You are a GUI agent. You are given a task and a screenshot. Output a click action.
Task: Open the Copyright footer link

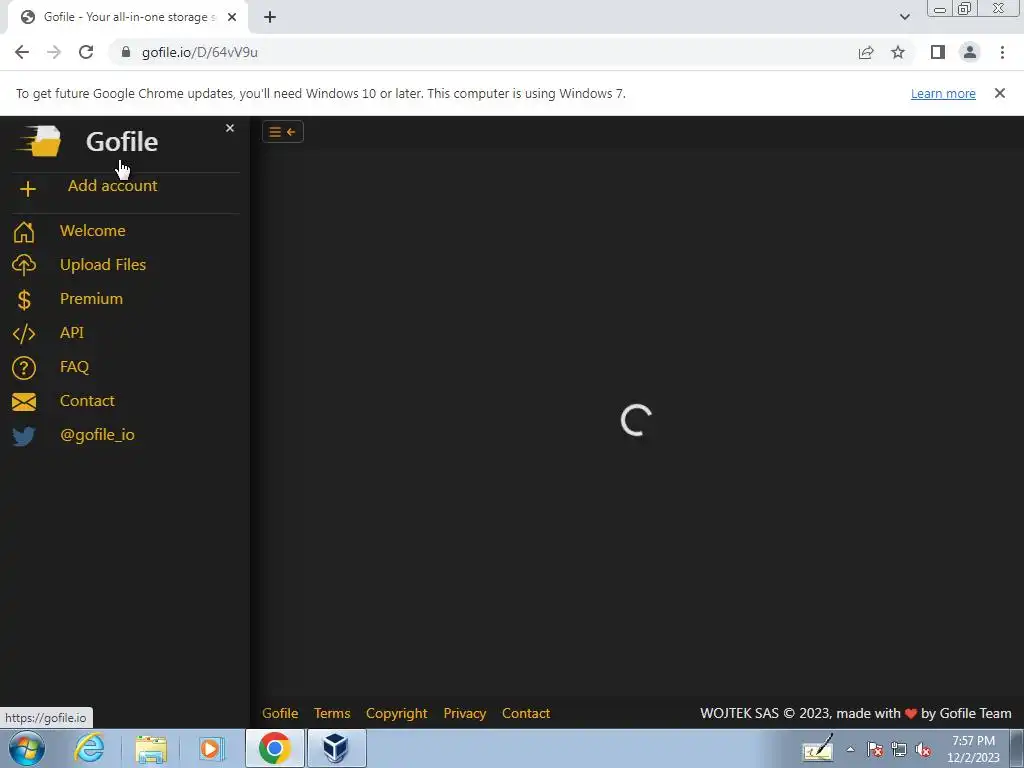[x=396, y=713]
